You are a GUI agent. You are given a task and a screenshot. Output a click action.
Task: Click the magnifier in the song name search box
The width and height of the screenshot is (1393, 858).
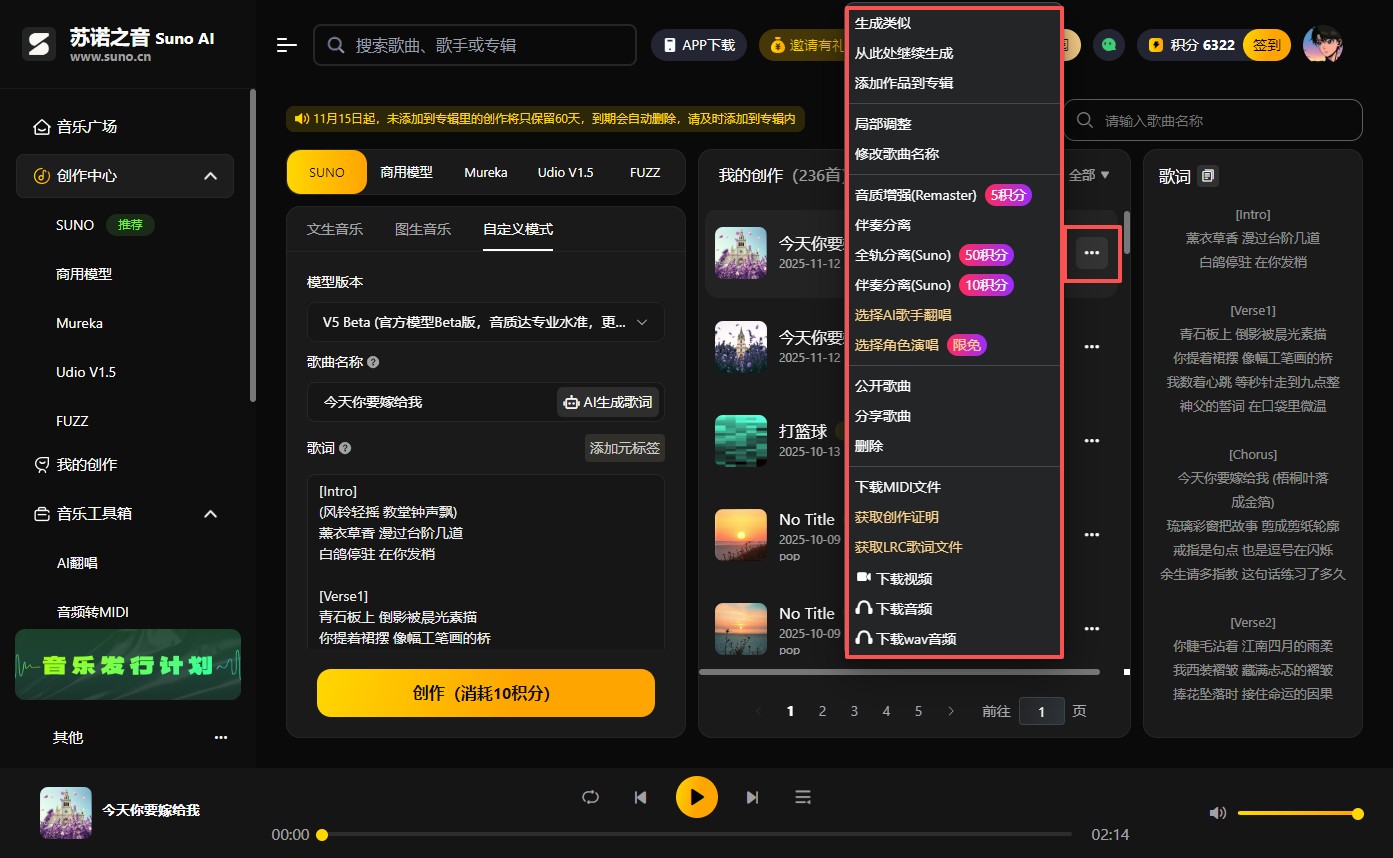pyautogui.click(x=1083, y=119)
